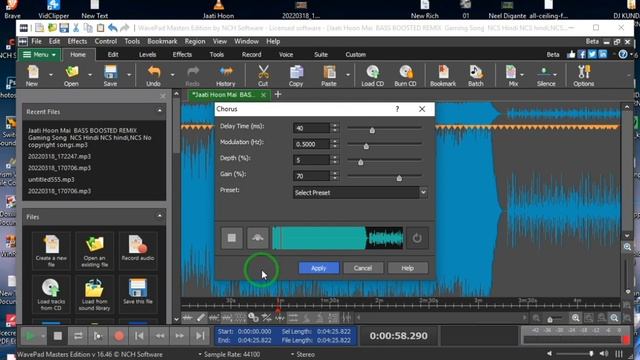Click the Save toolbar icon
This screenshot has width=640, height=360.
coord(110,76)
